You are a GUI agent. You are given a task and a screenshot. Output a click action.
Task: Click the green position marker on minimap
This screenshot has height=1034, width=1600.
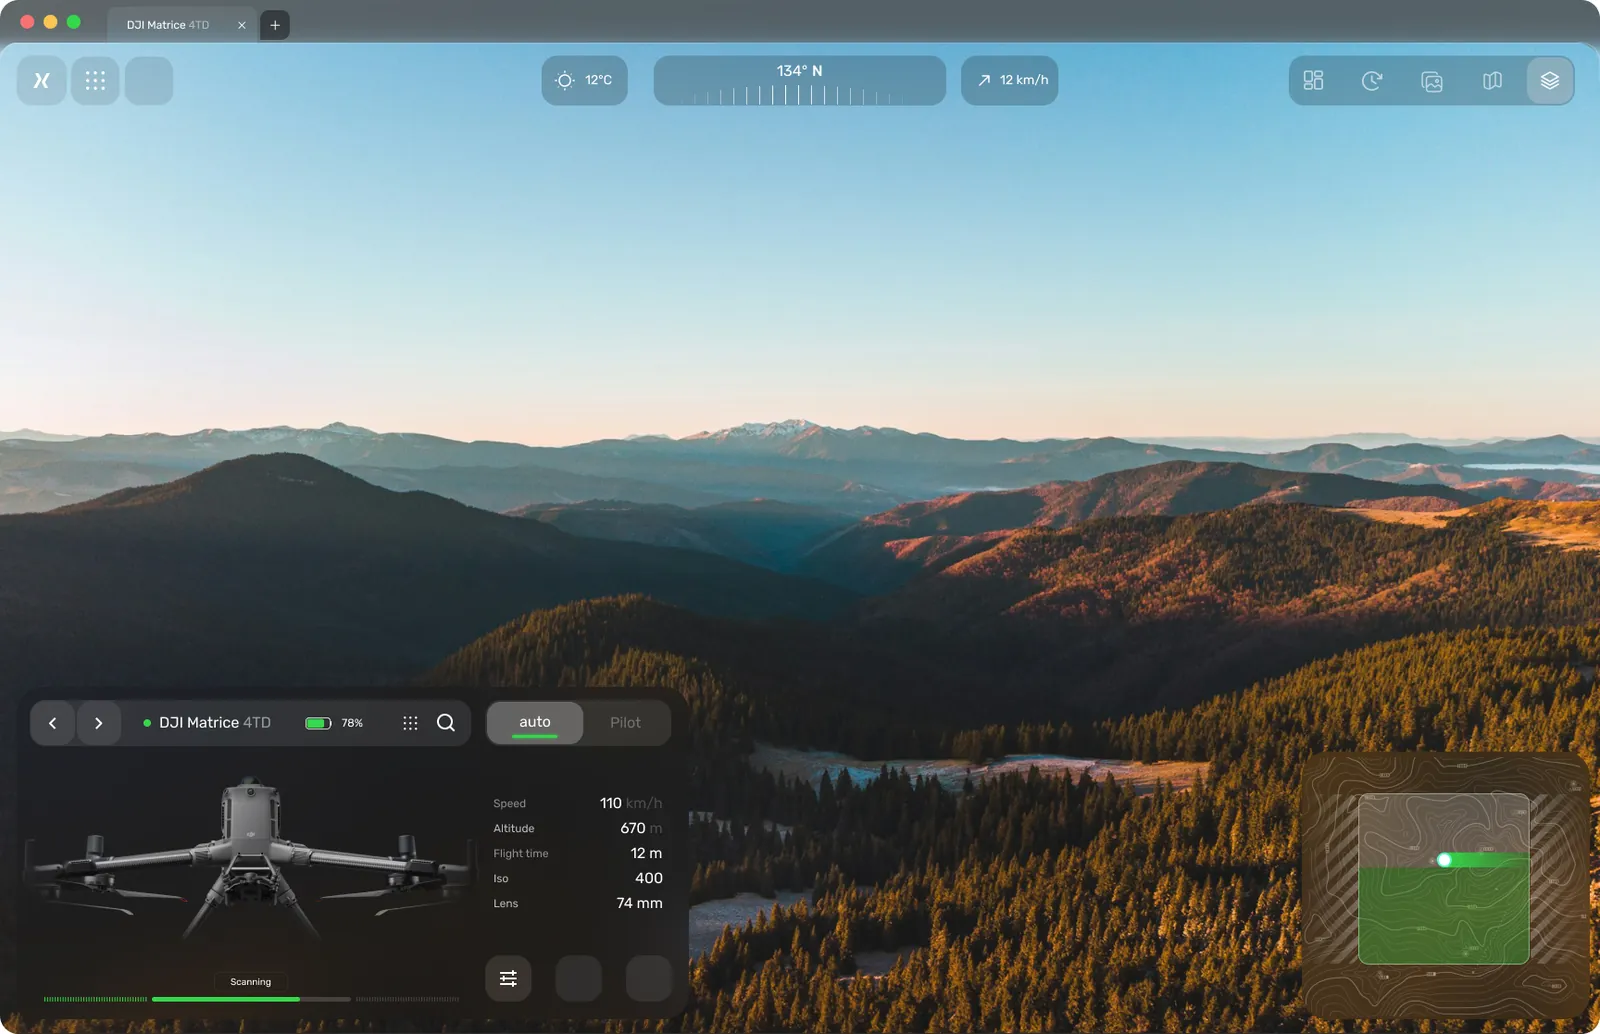[1444, 860]
